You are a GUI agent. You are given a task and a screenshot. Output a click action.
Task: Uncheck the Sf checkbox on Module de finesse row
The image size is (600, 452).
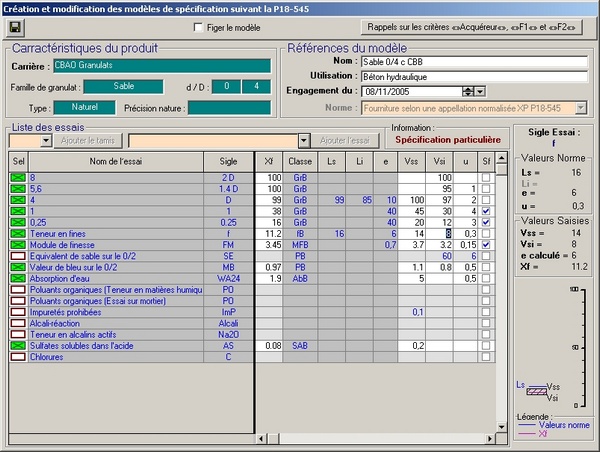(x=486, y=244)
